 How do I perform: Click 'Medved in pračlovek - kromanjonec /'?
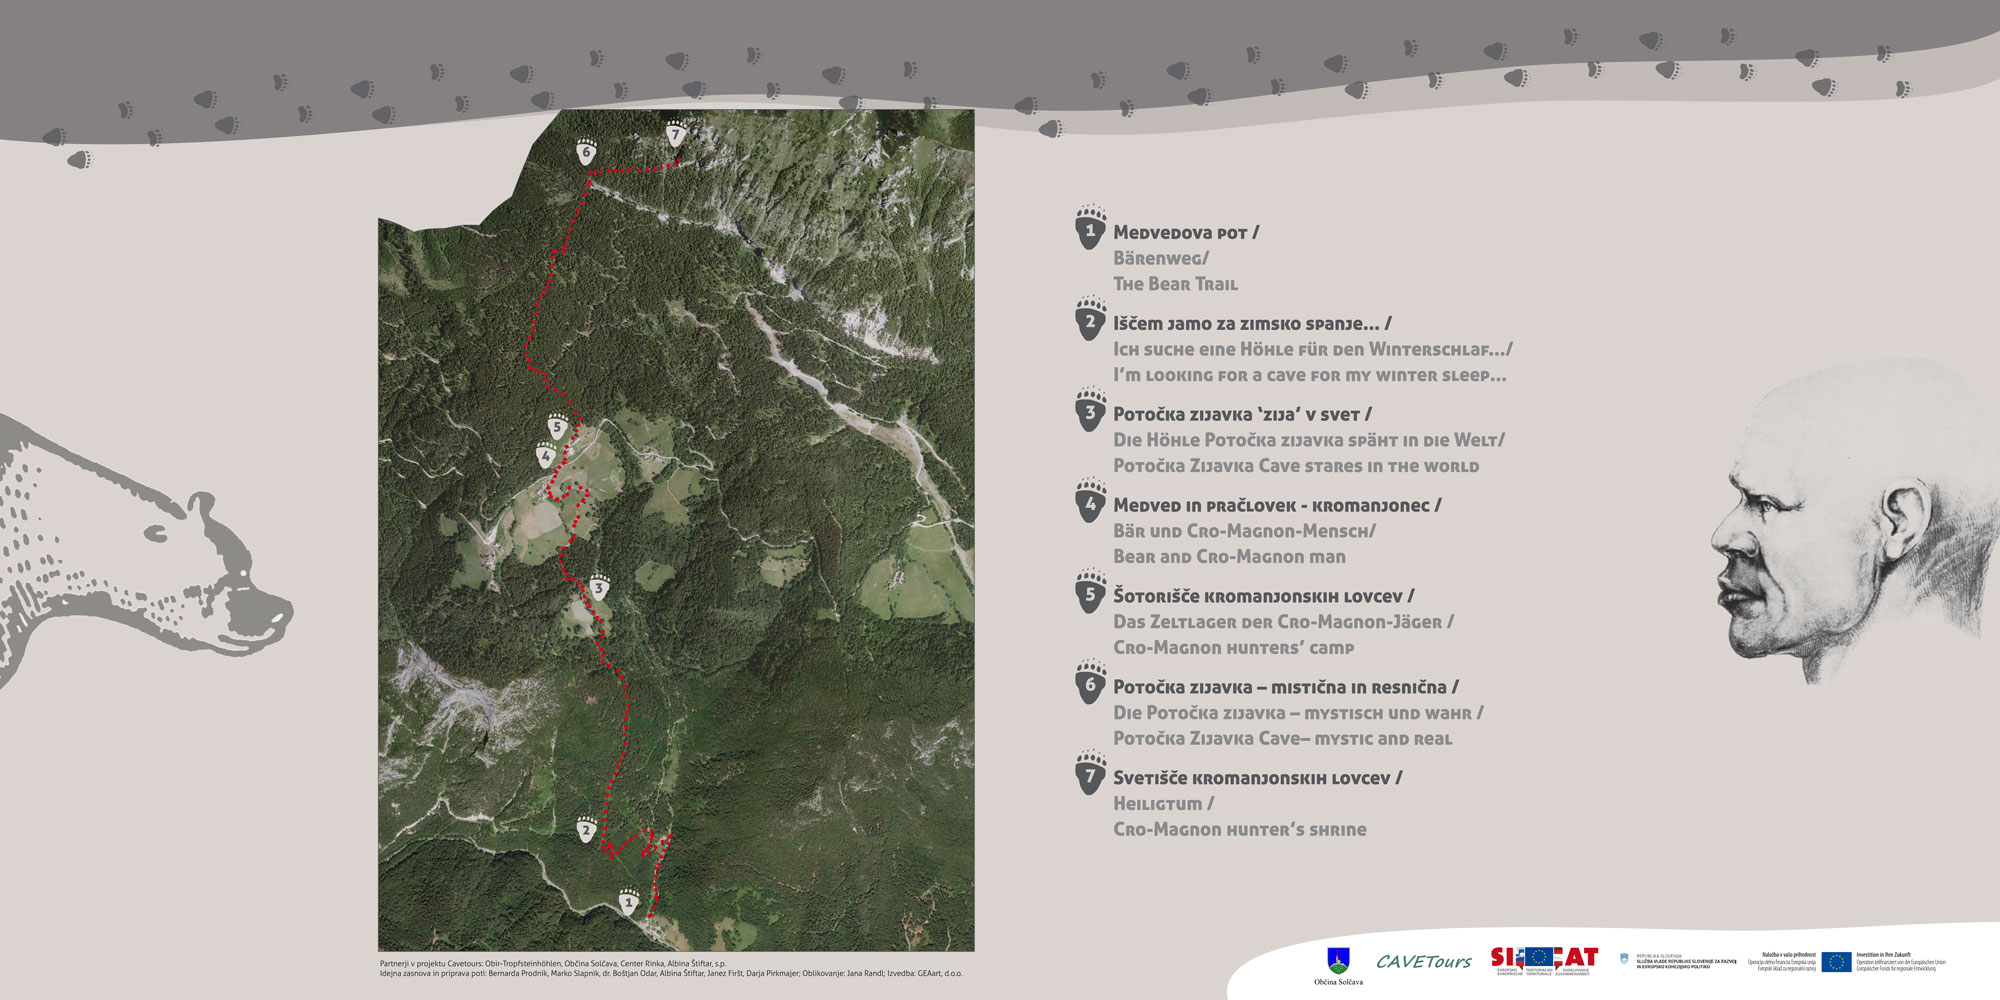(1277, 506)
